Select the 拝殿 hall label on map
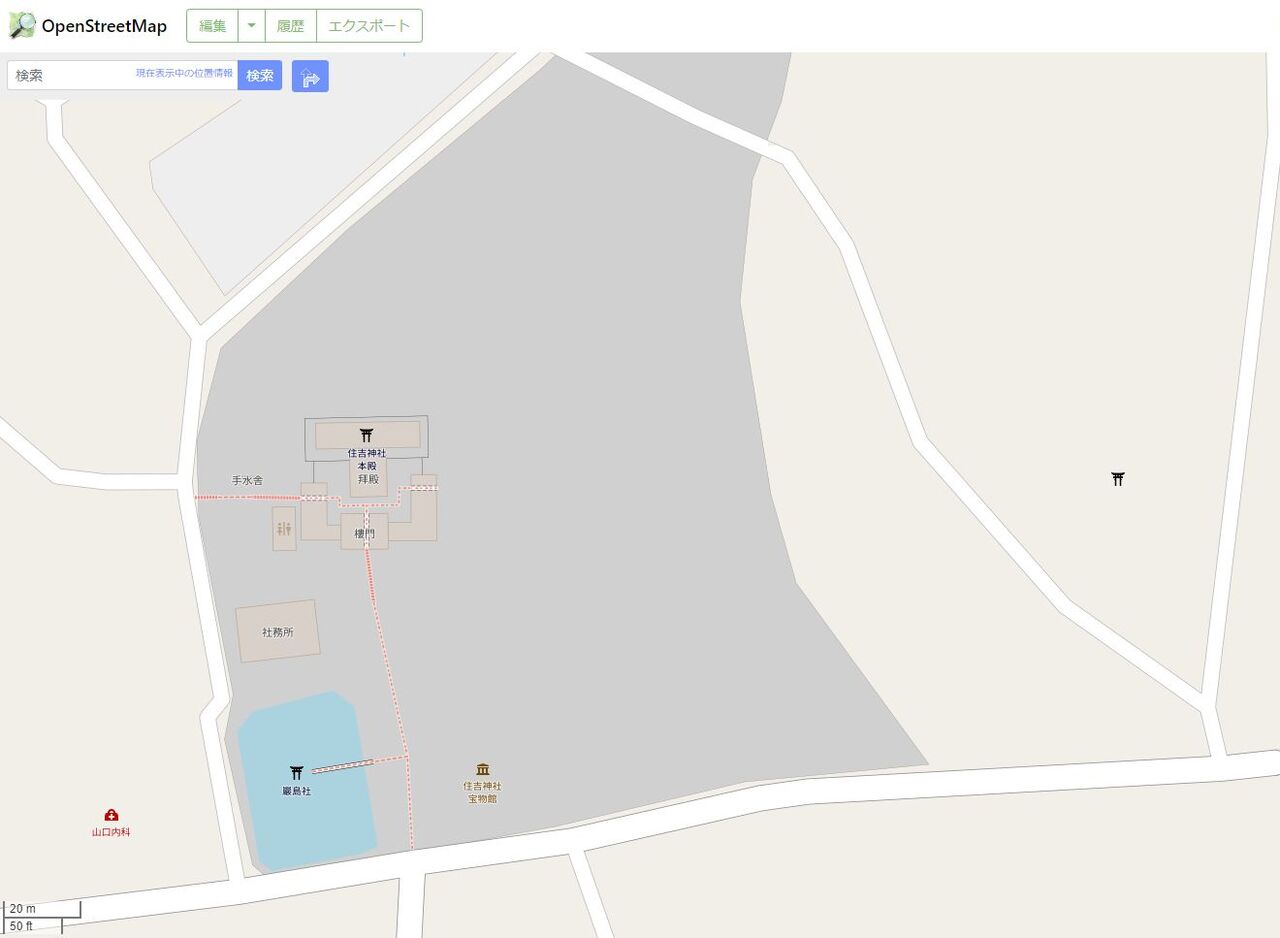 tap(369, 479)
